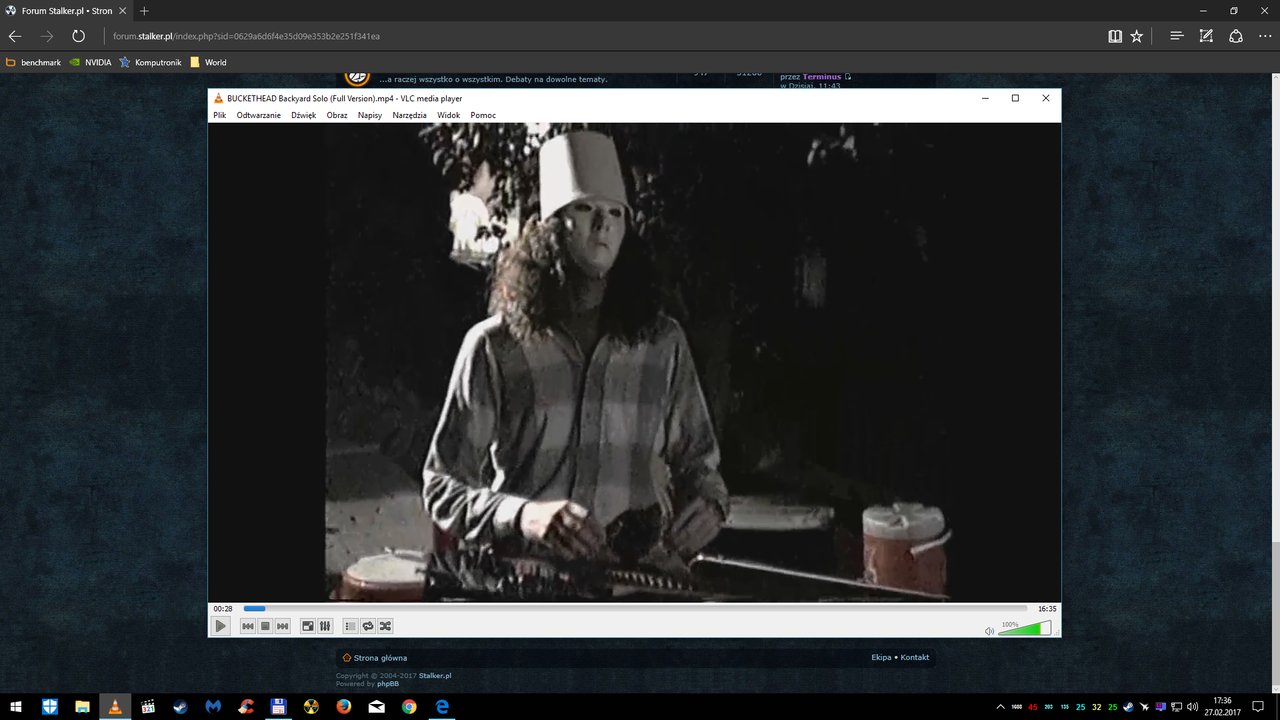
Task: Open Malwarebytes from the taskbar
Action: tap(213, 706)
